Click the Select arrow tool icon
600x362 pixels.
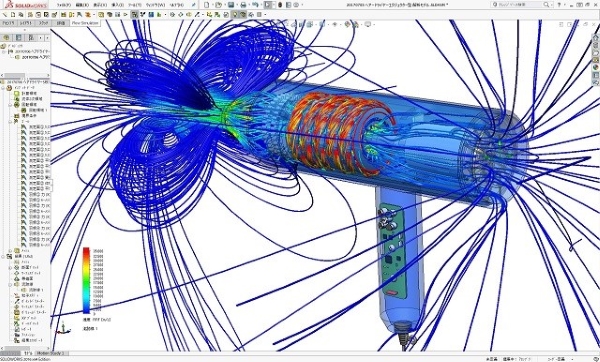pyautogui.click(x=268, y=5)
